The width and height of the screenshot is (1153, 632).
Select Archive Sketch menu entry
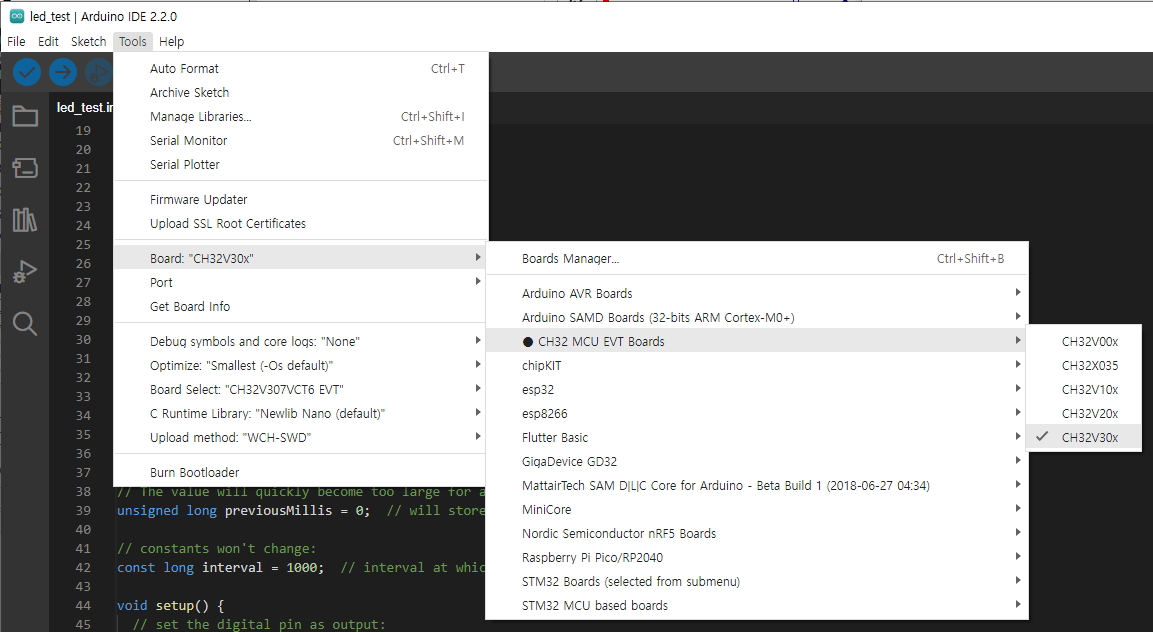301,93
